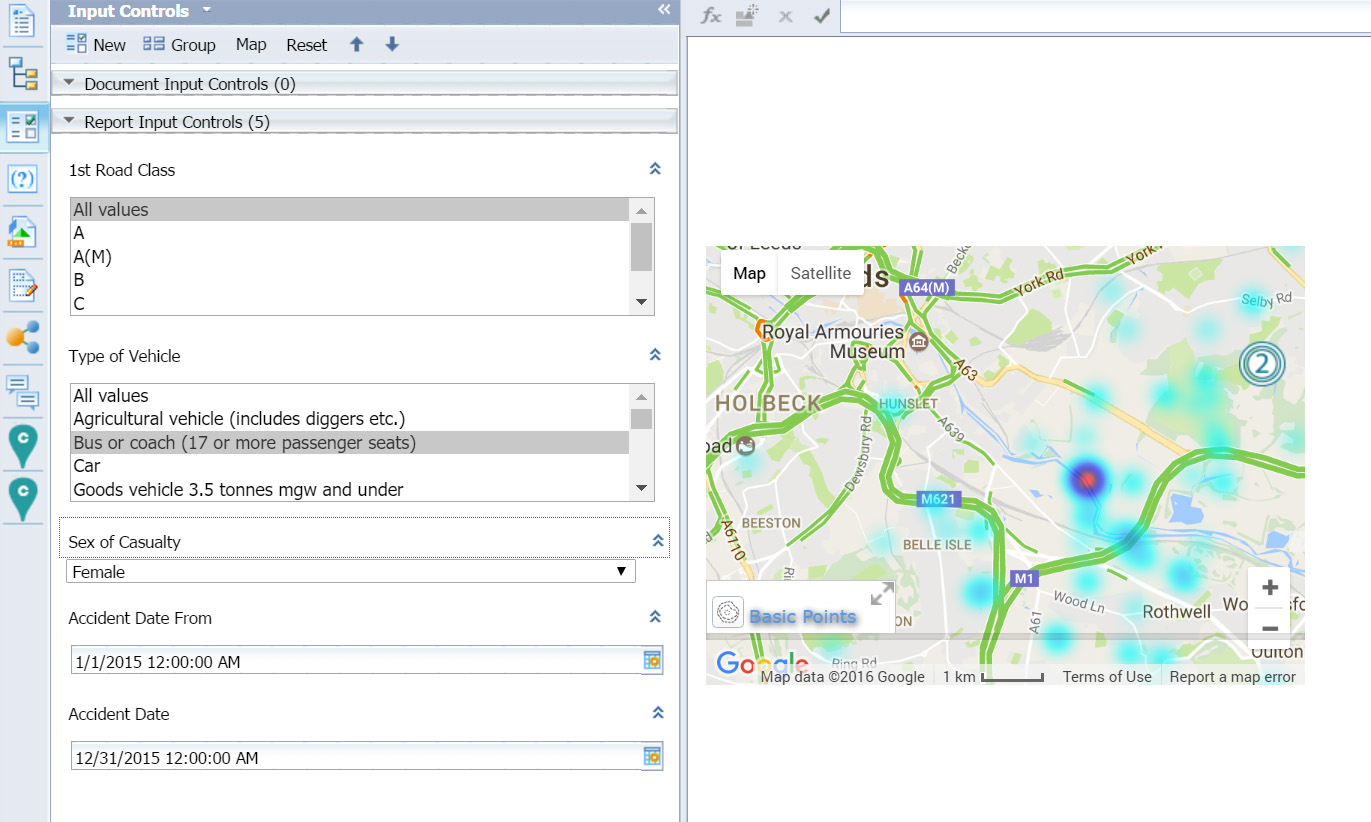This screenshot has height=822, width=1371.
Task: Collapse Document Input Controls (0) section
Action: tap(70, 83)
